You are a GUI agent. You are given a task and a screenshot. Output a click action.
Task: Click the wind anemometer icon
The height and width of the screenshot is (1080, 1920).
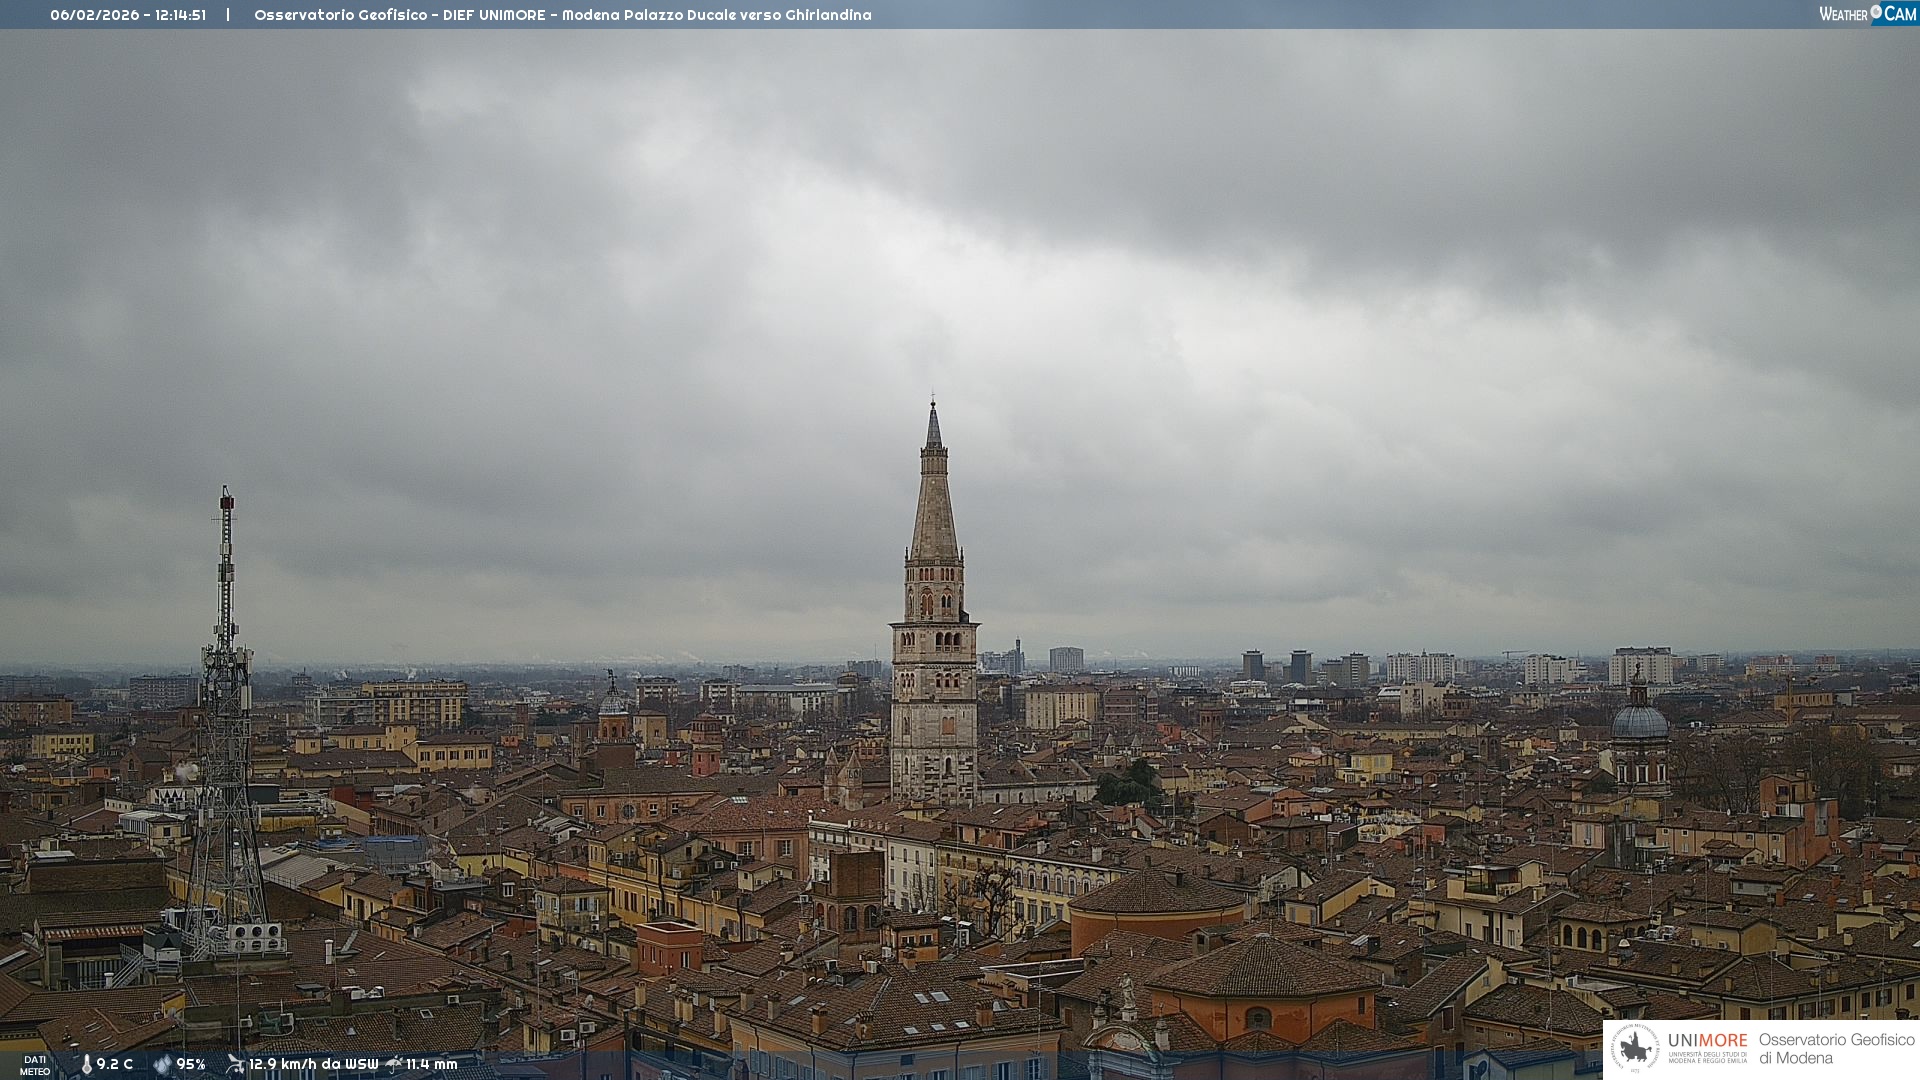pos(235,1064)
